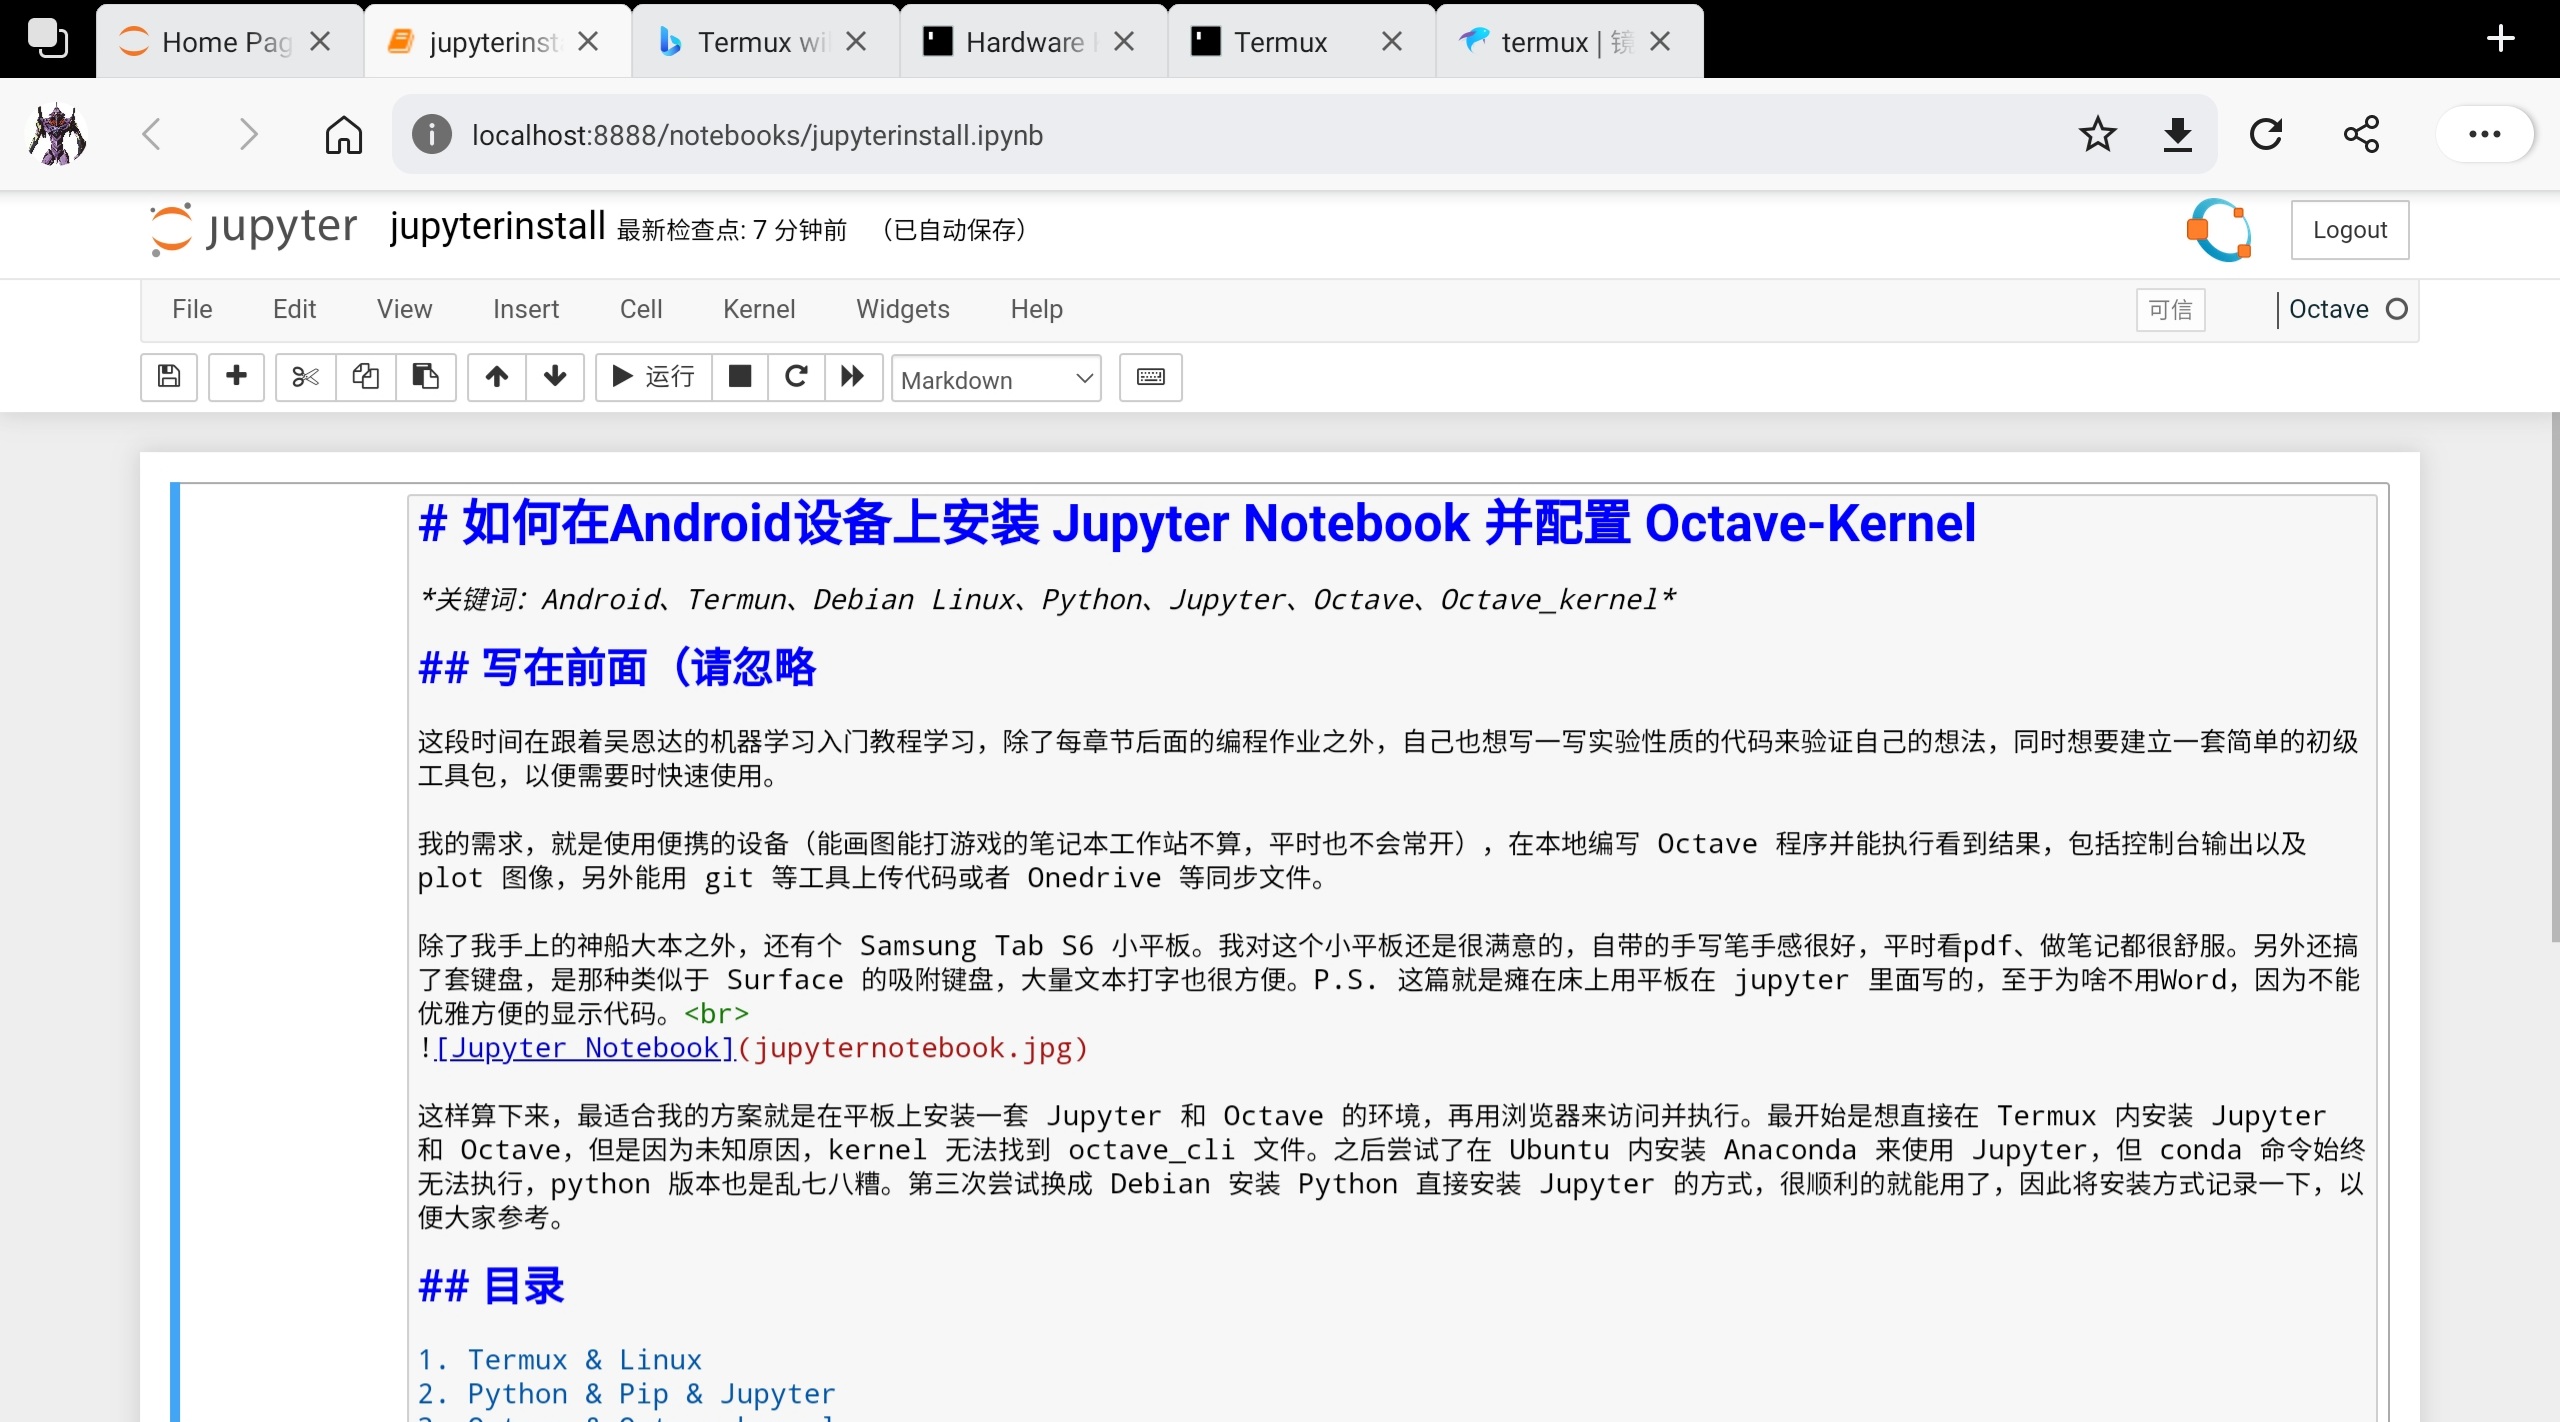Save the notebook with the save icon

168,377
